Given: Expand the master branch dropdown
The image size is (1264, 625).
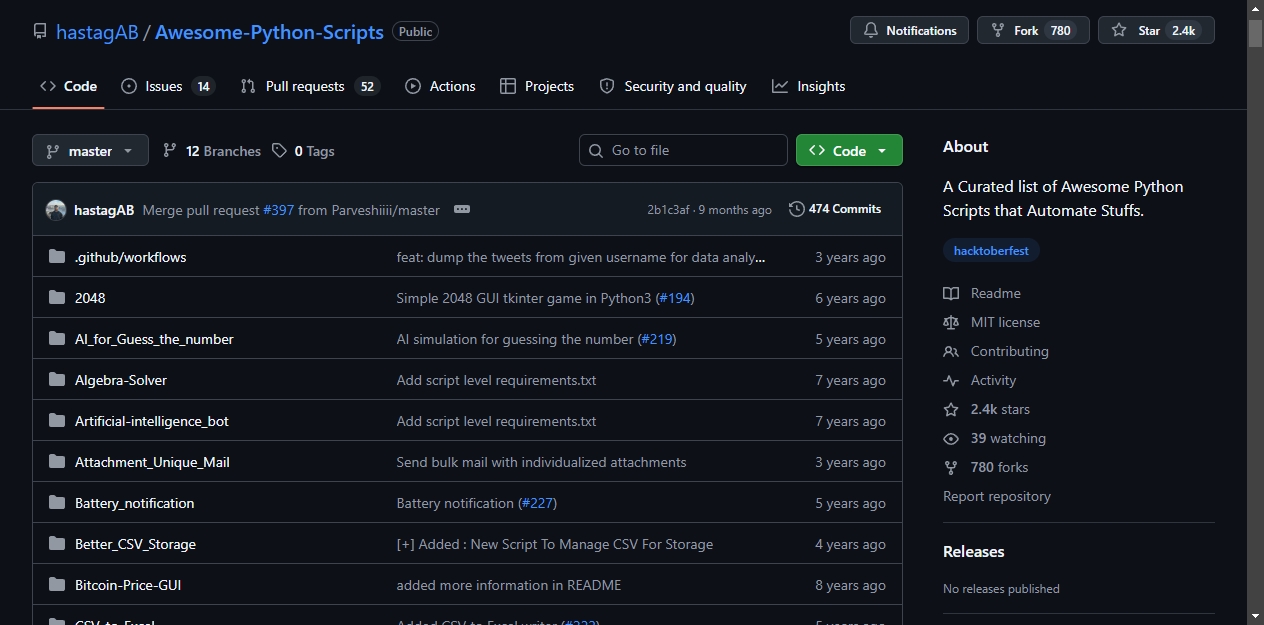Looking at the screenshot, I should (x=90, y=151).
